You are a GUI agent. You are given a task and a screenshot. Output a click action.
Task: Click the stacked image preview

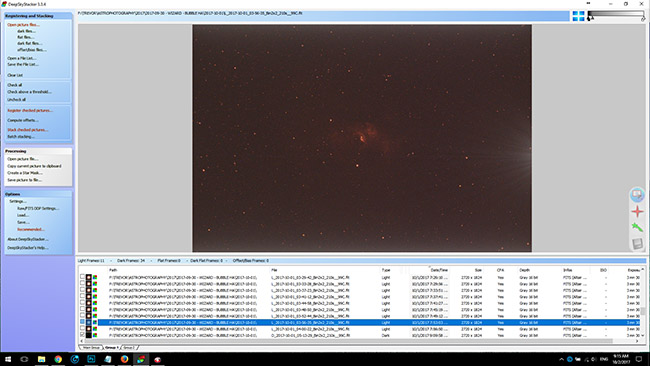point(361,138)
